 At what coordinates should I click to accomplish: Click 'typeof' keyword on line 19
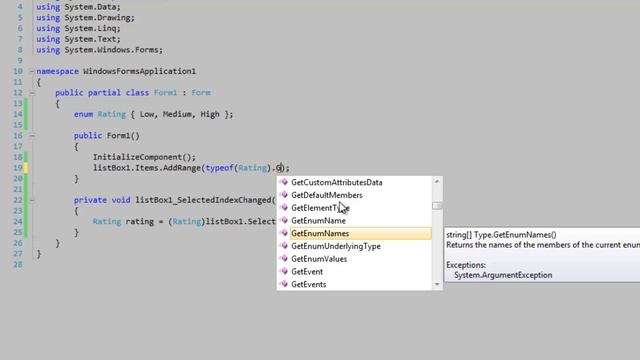click(220, 168)
